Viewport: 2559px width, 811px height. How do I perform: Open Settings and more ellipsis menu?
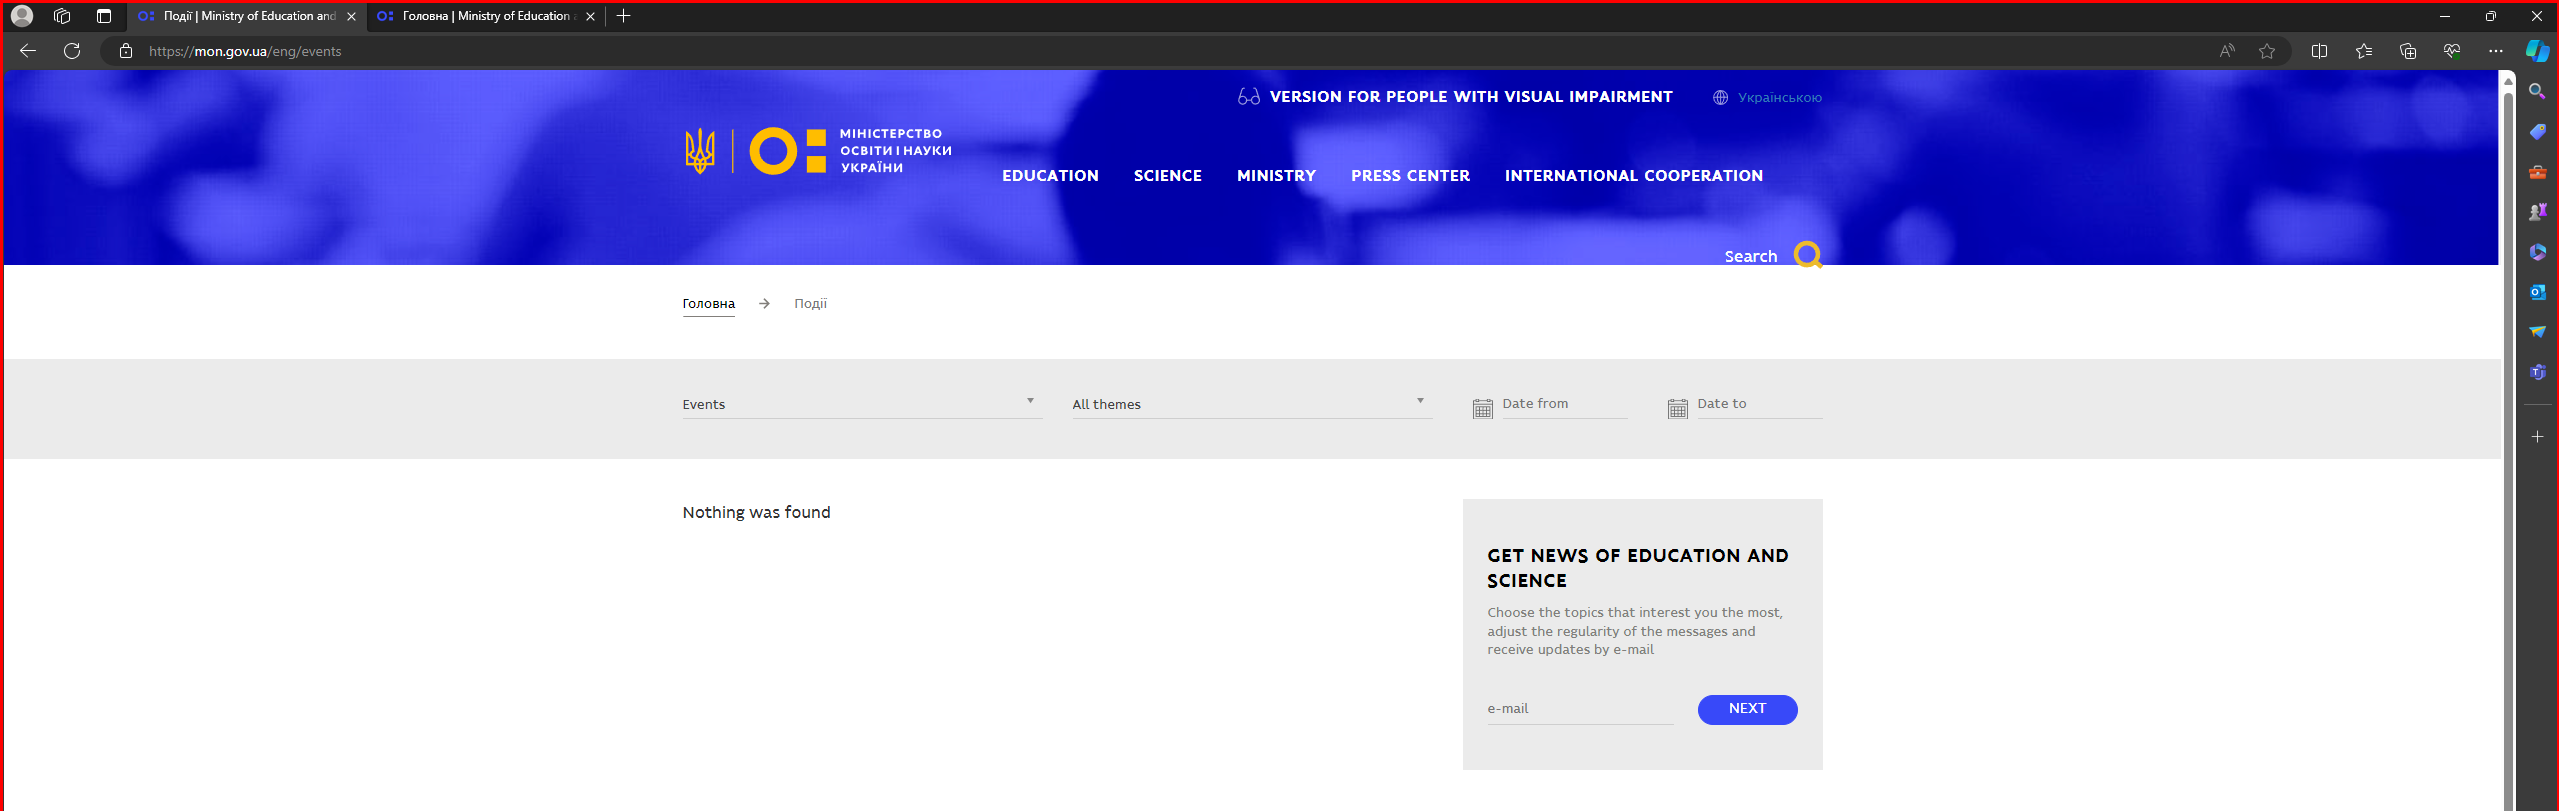click(x=2495, y=51)
